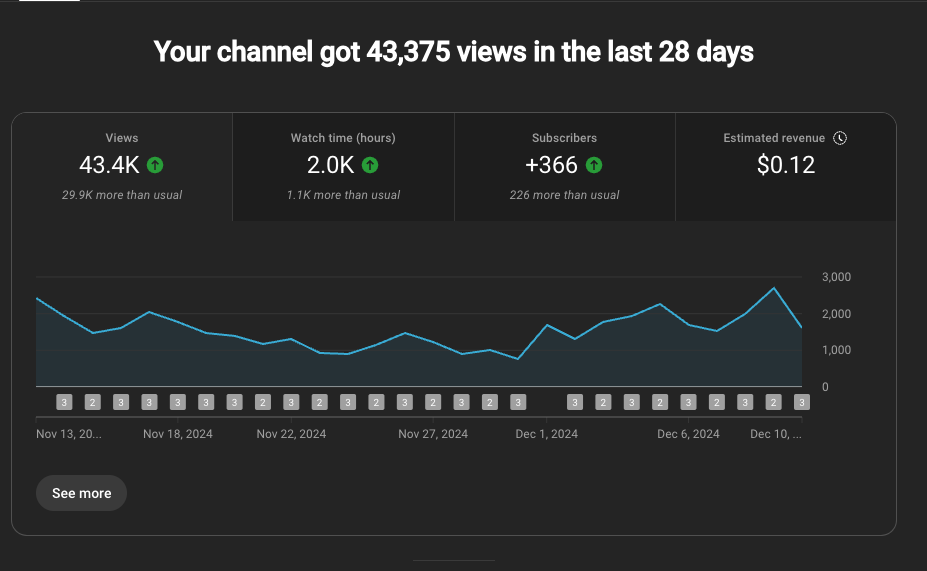Viewport: 927px width, 571px height.
Task: Select the first video marker after the gap
Action: (575, 402)
